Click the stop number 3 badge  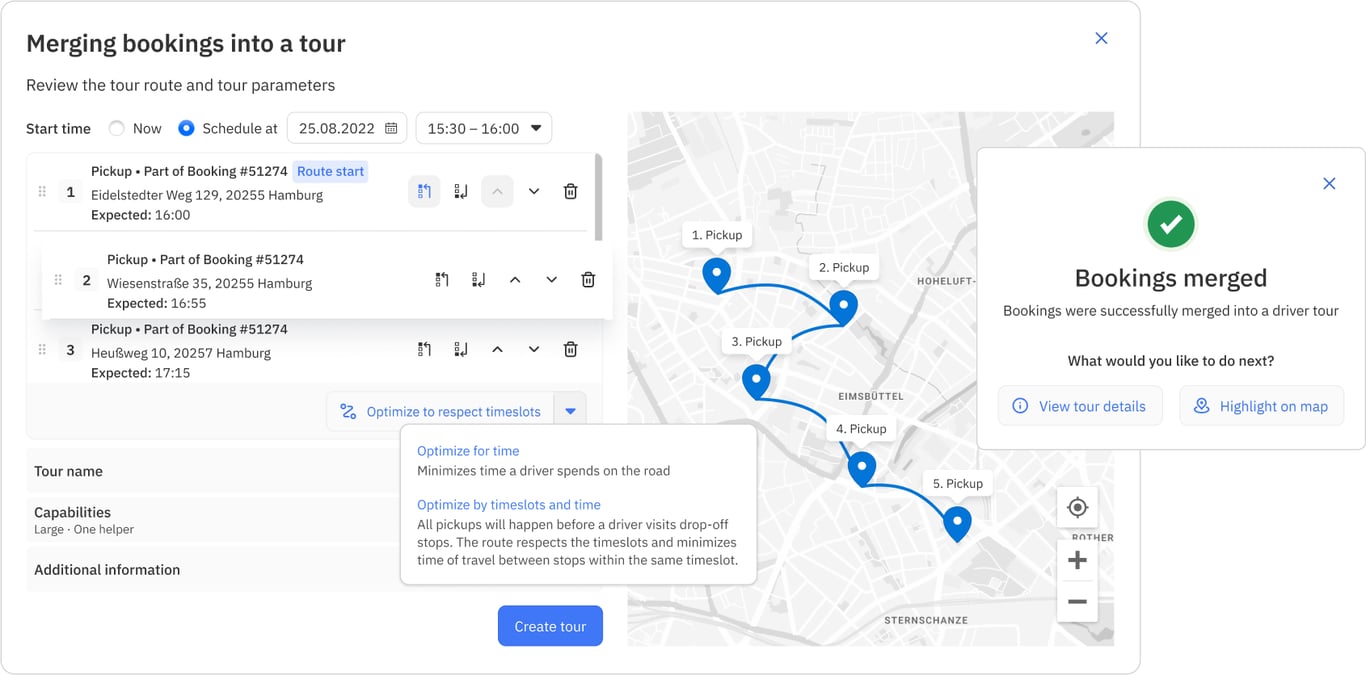[70, 349]
